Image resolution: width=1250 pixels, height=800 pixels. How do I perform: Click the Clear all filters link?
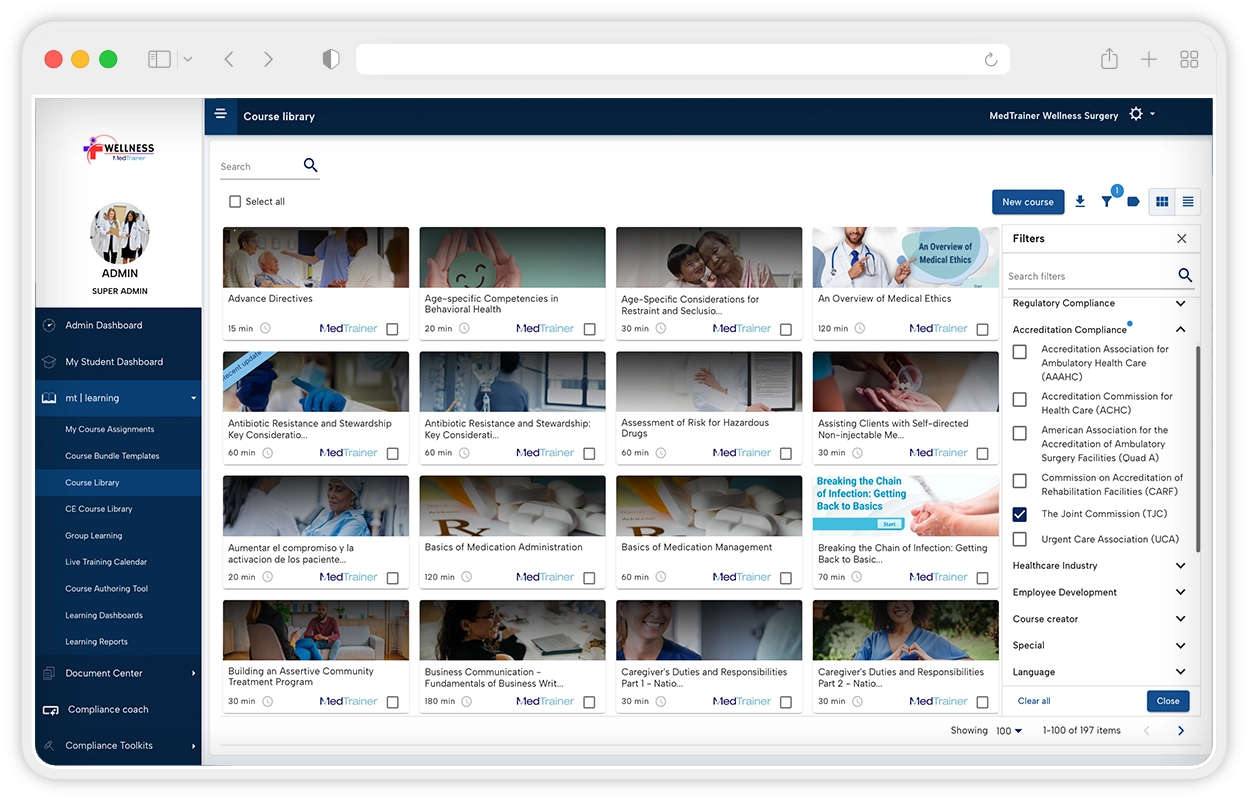[x=1034, y=701]
